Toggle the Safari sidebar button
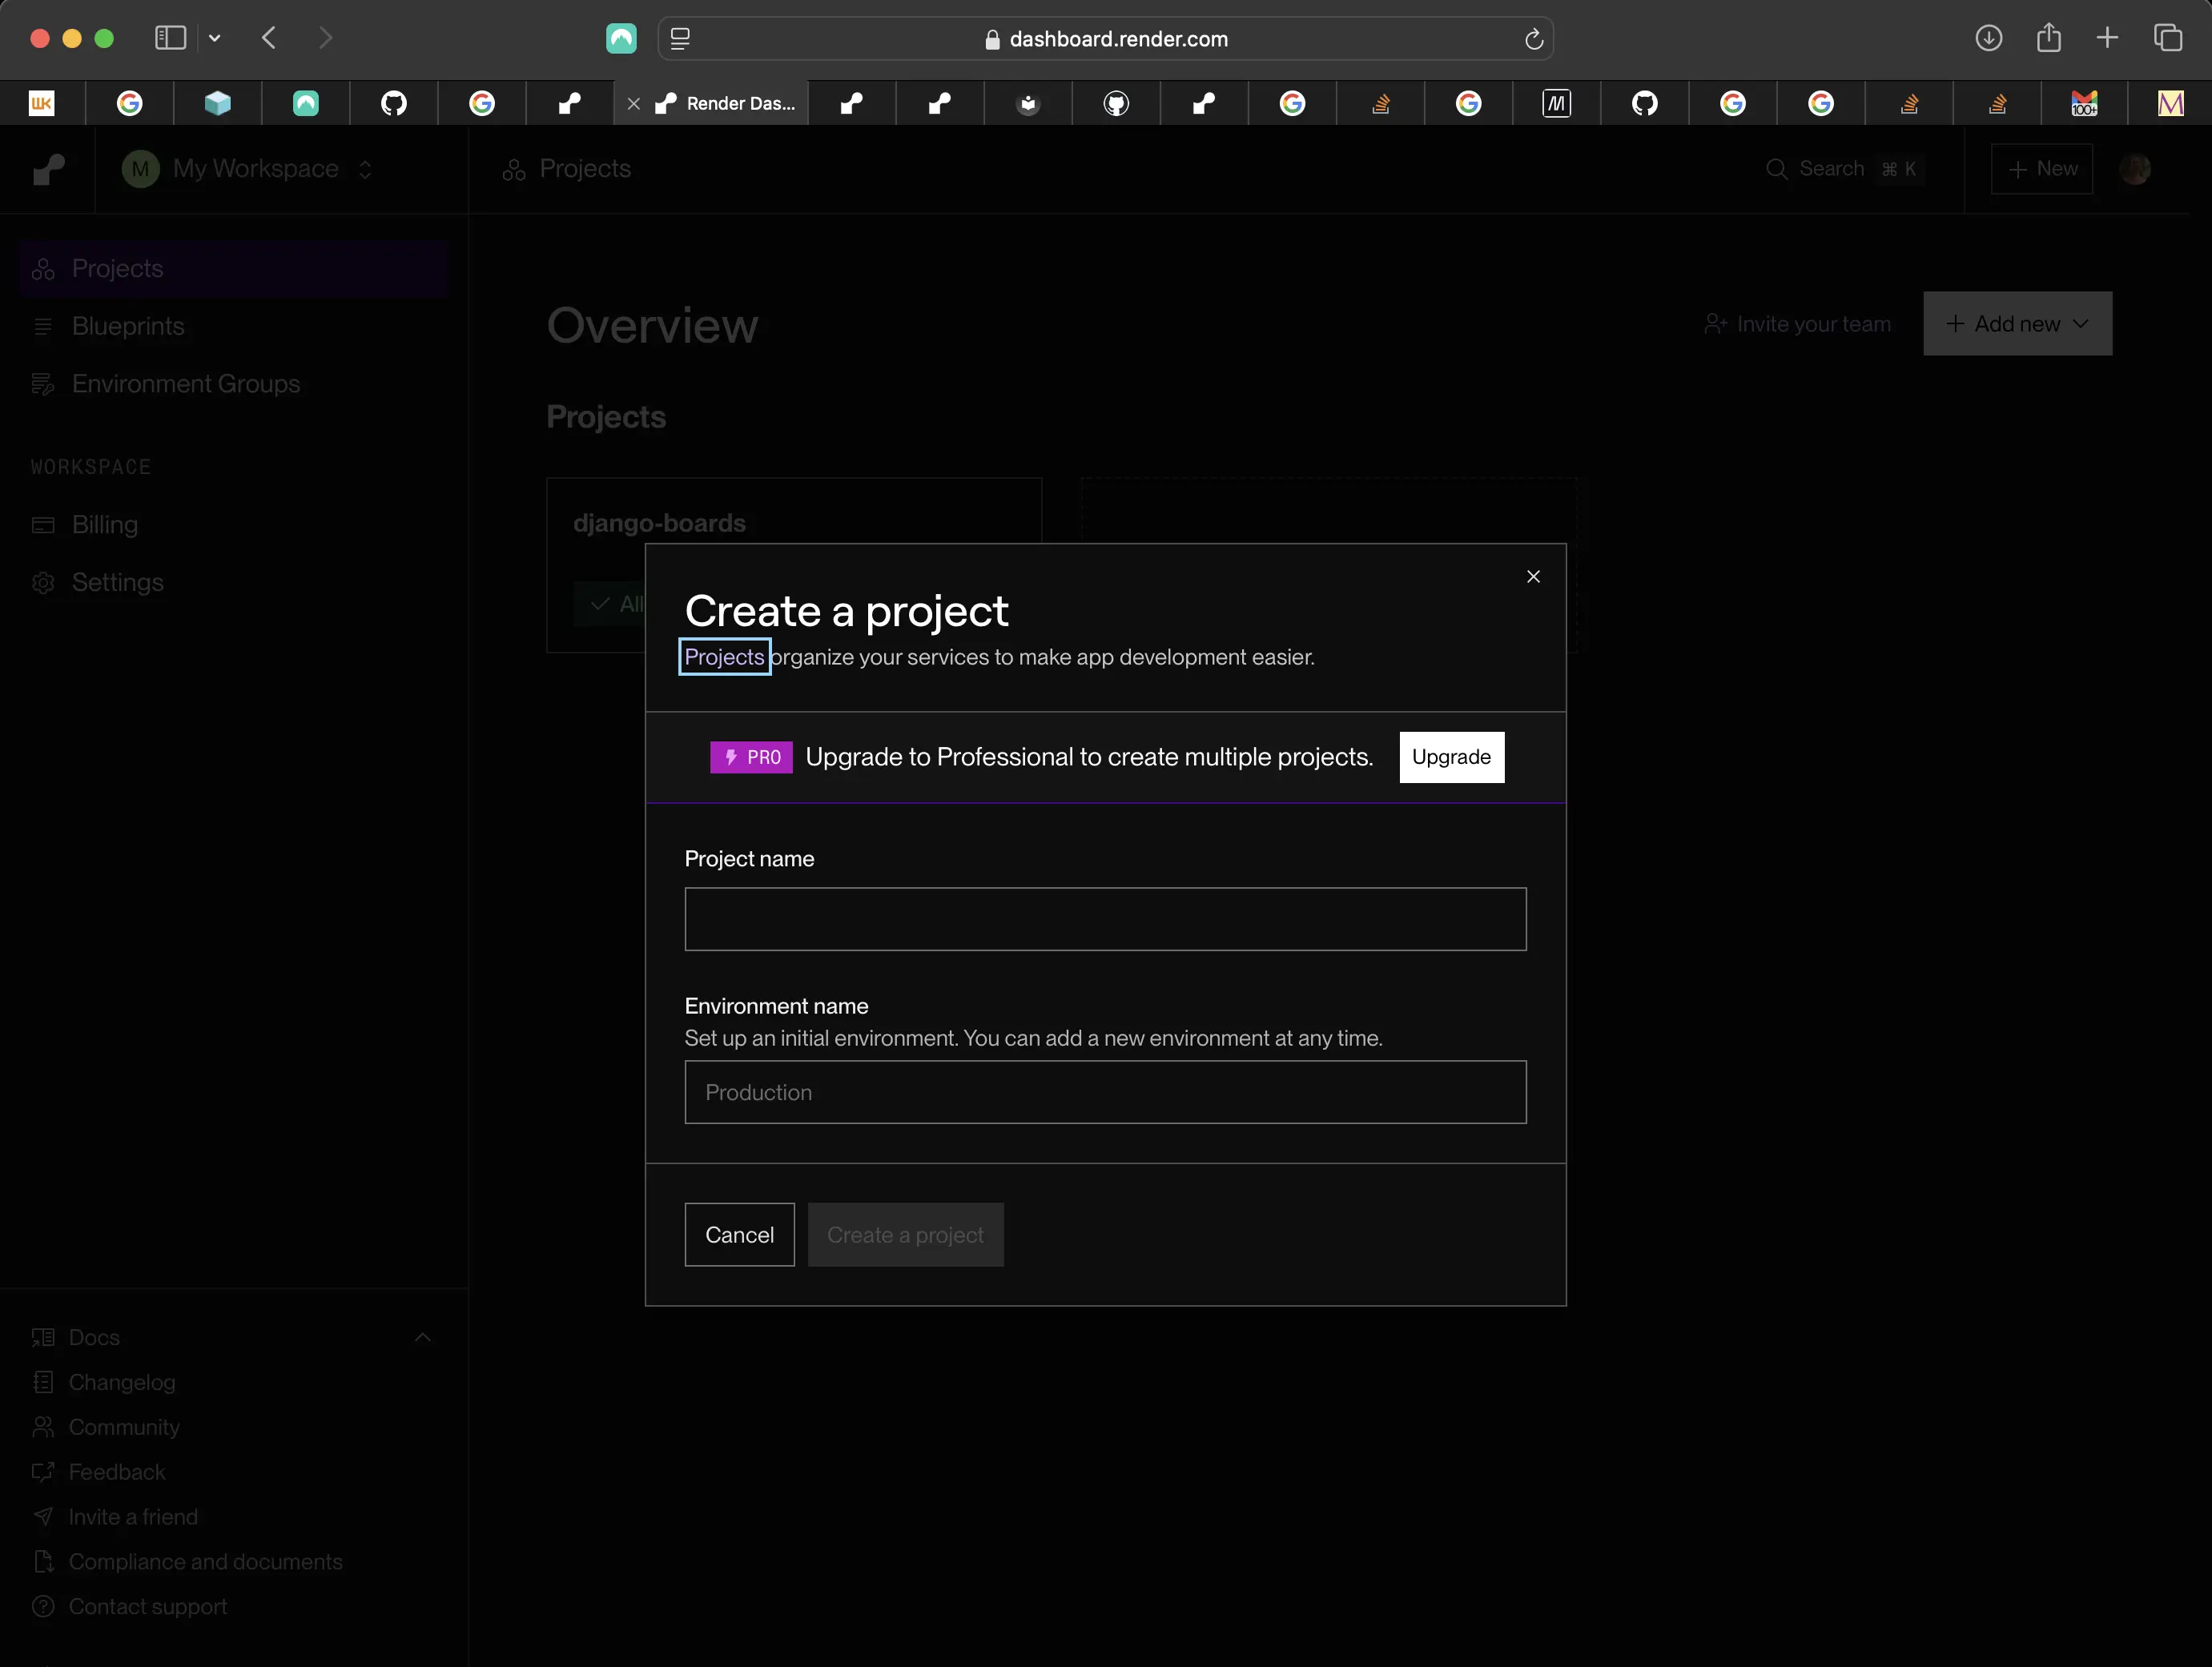The image size is (2212, 1667). [x=170, y=38]
